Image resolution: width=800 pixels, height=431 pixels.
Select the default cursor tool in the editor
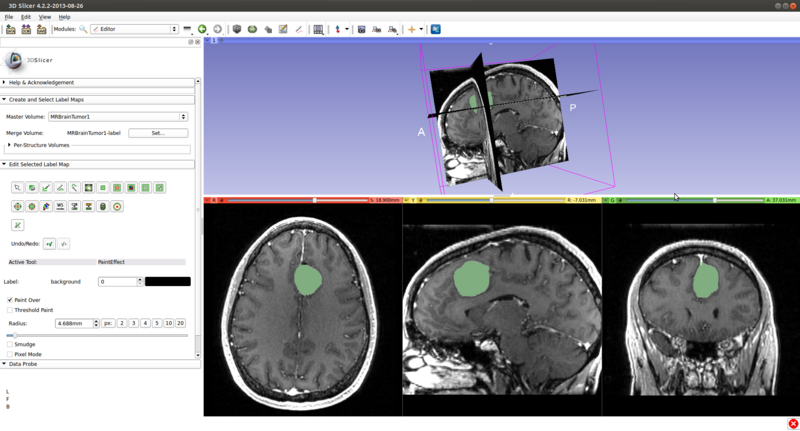click(x=17, y=188)
